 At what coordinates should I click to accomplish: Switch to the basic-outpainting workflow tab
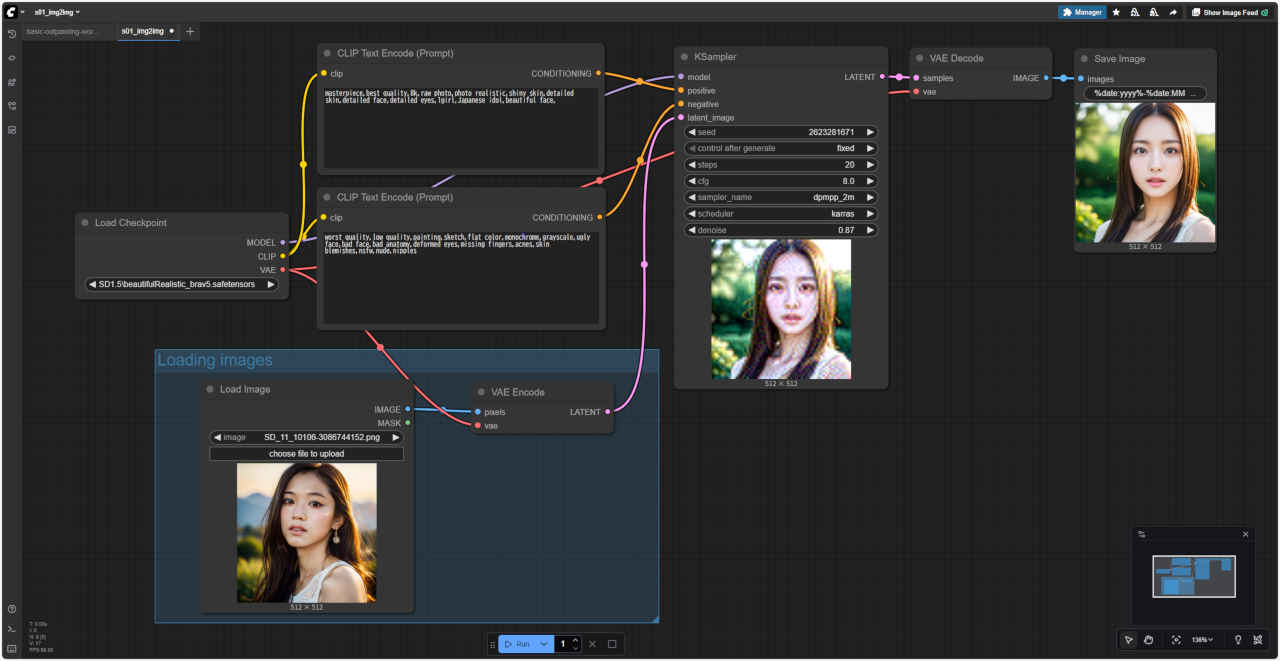(62, 31)
